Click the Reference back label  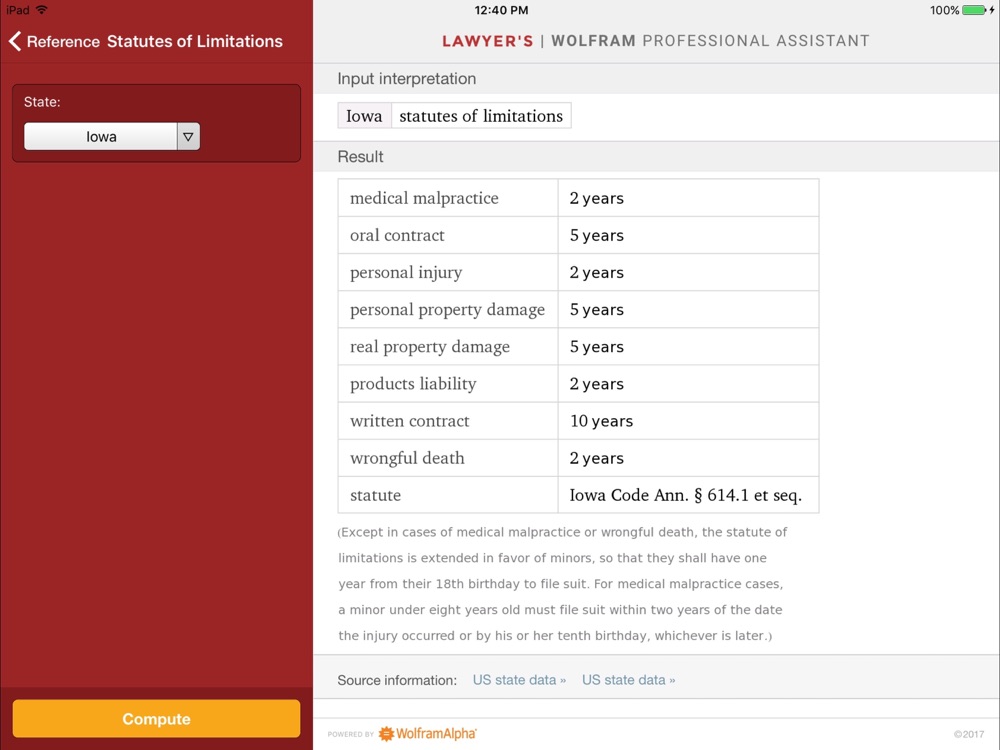(x=63, y=41)
